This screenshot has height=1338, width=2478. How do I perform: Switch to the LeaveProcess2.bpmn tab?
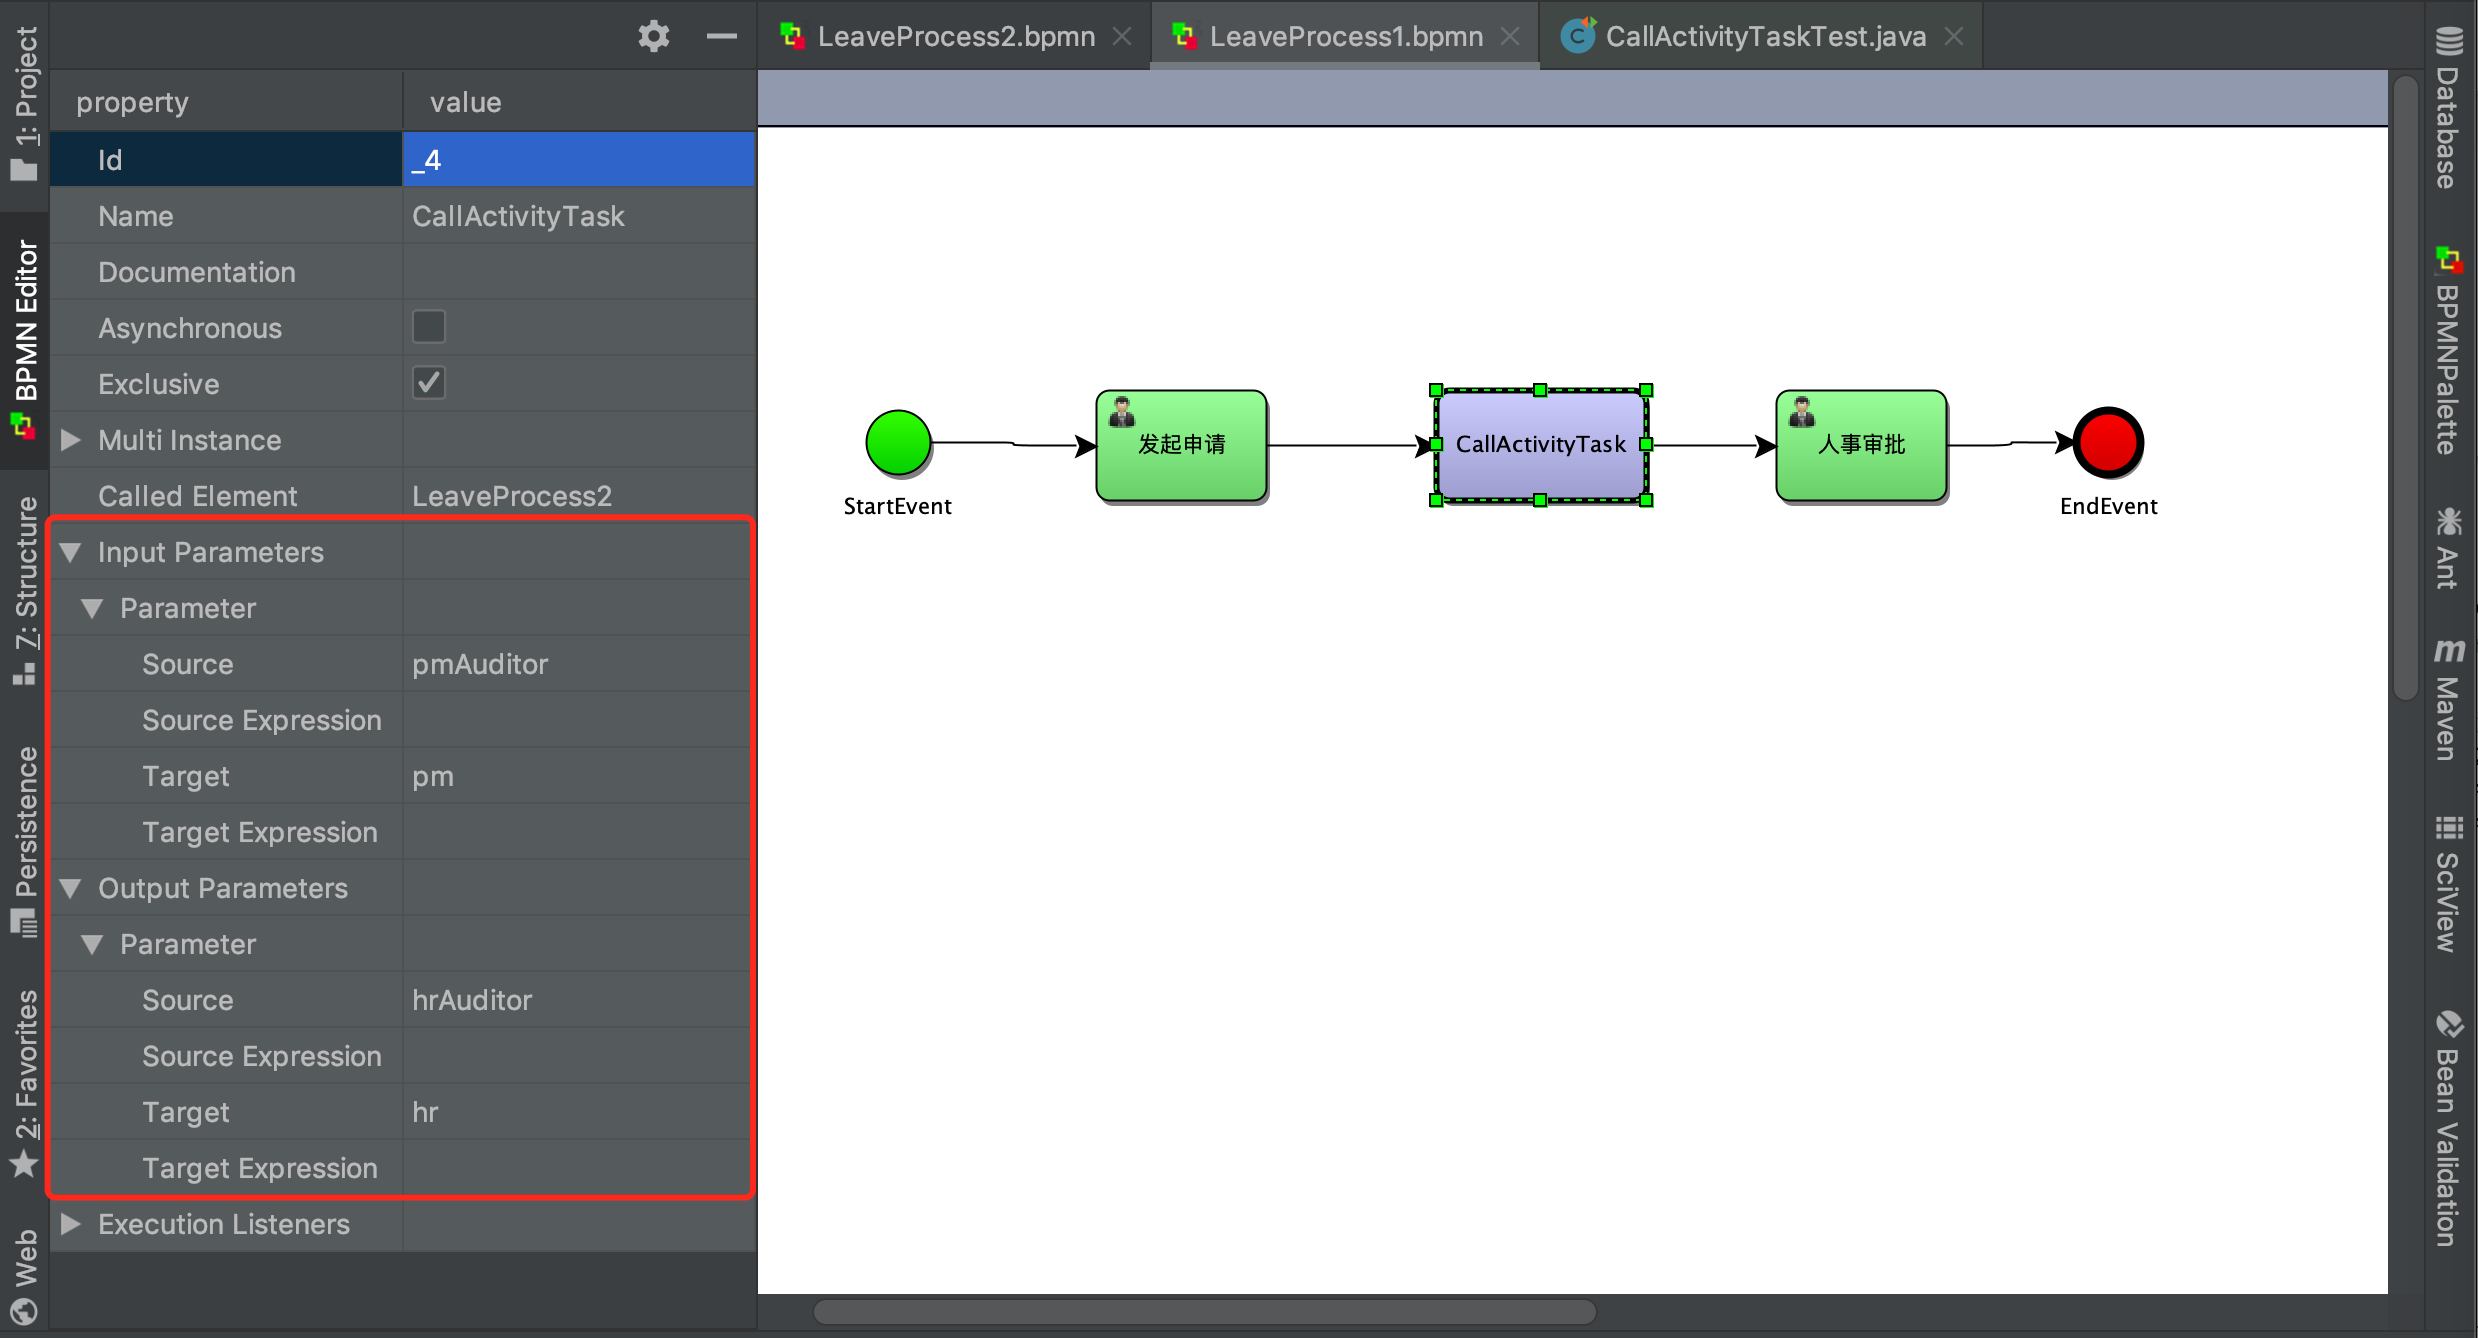[954, 37]
